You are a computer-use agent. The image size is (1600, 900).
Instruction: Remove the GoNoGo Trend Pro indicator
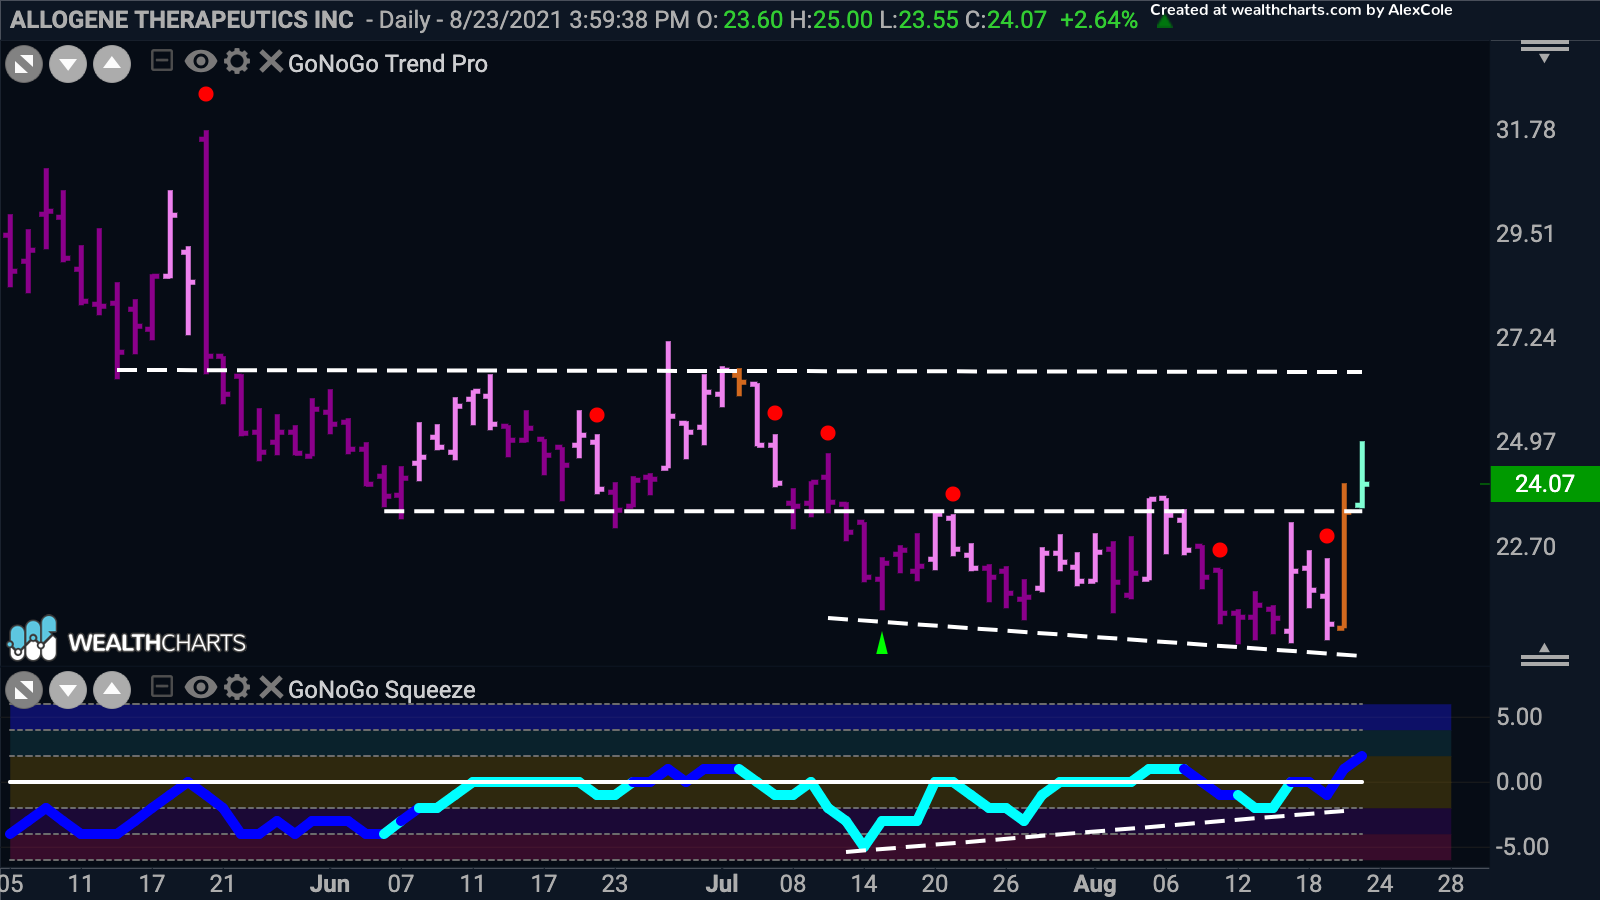[x=270, y=62]
